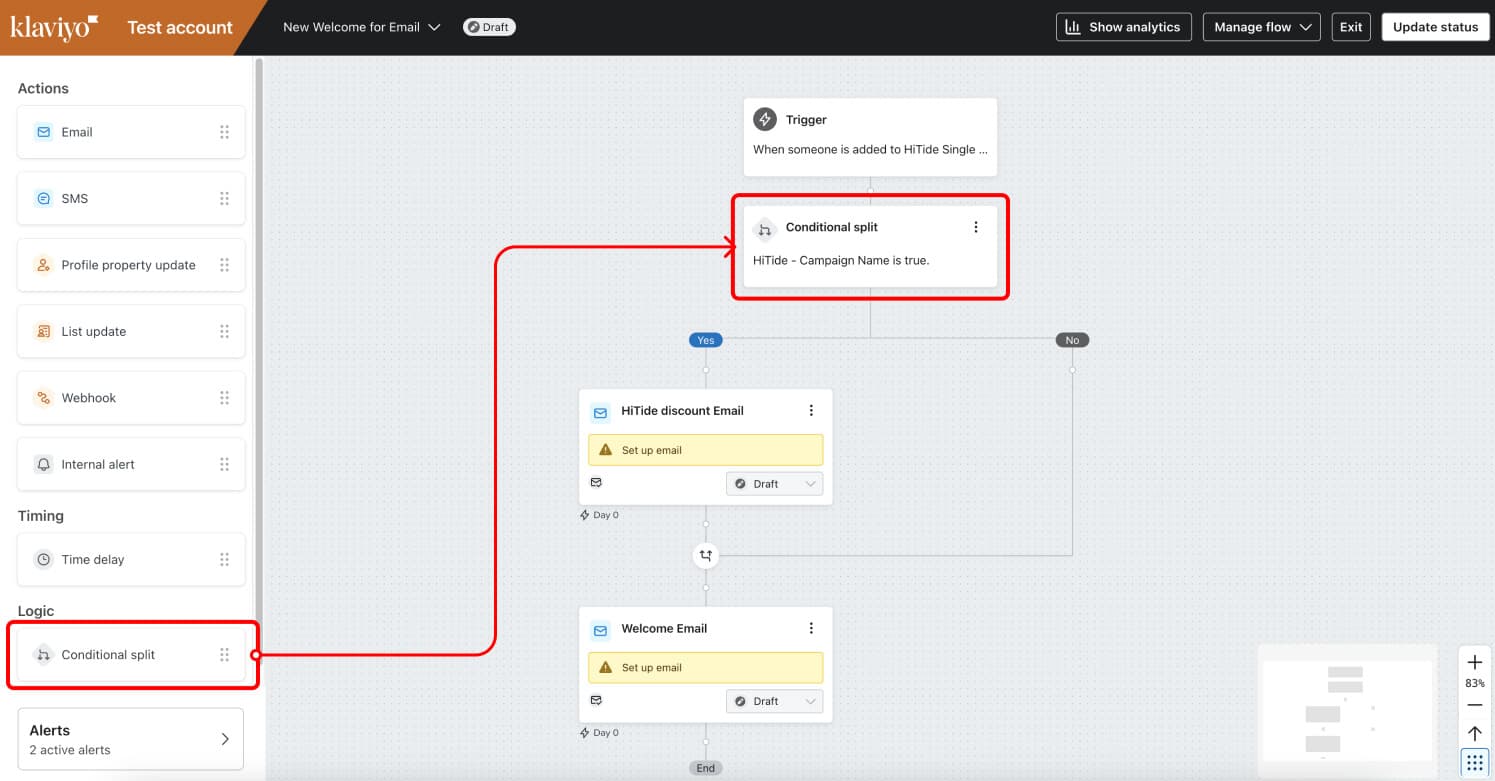This screenshot has width=1495, height=781.
Task: Click the Update status button
Action: 1434,27
